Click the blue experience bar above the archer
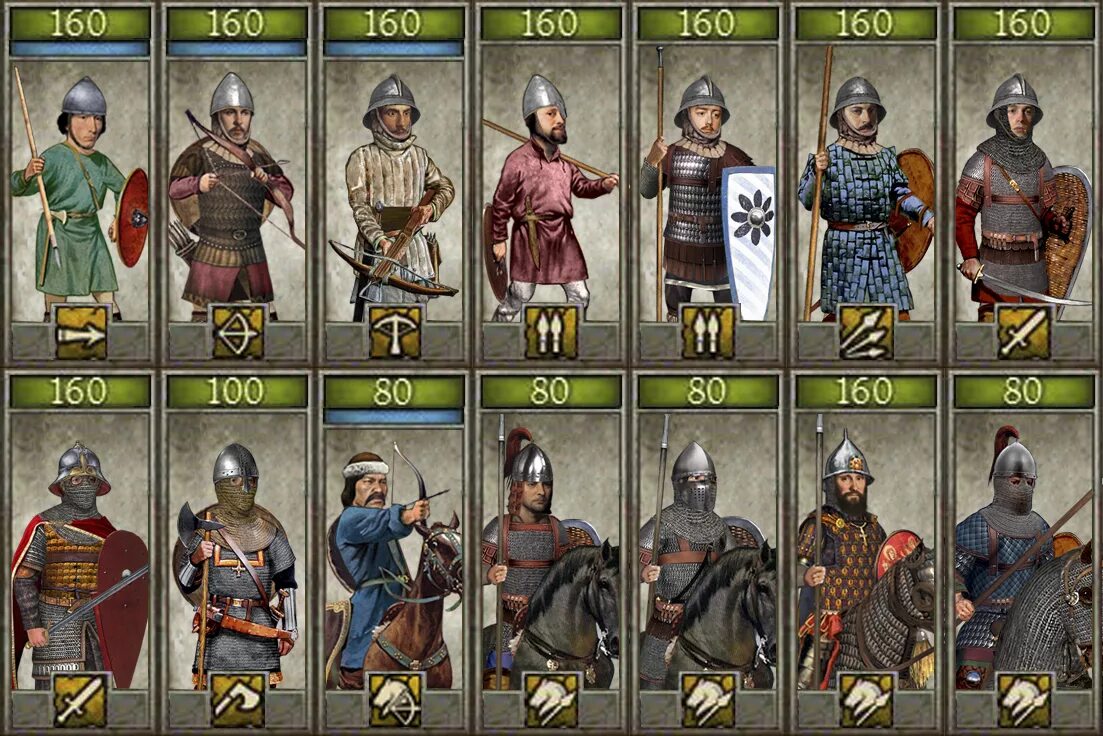The width and height of the screenshot is (1103, 736). (237, 49)
